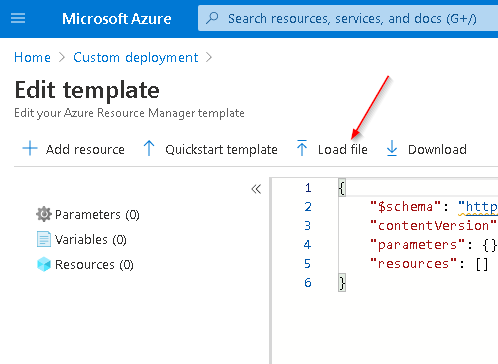Focus the search resources box
This screenshot has height=364, width=498.
(348, 18)
